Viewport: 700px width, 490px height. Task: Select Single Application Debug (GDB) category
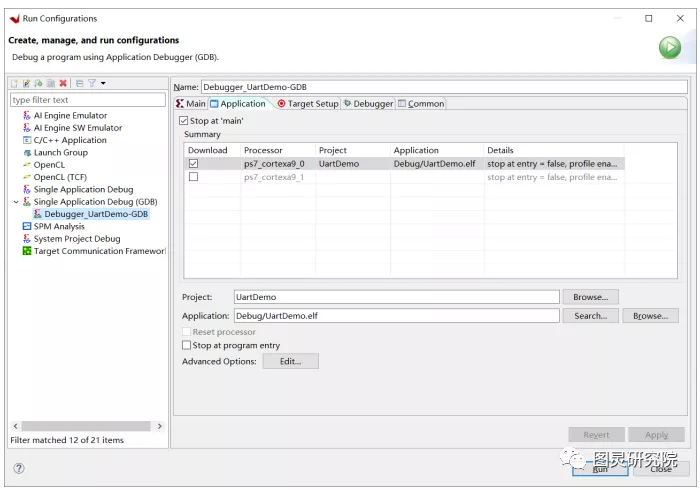[95, 202]
